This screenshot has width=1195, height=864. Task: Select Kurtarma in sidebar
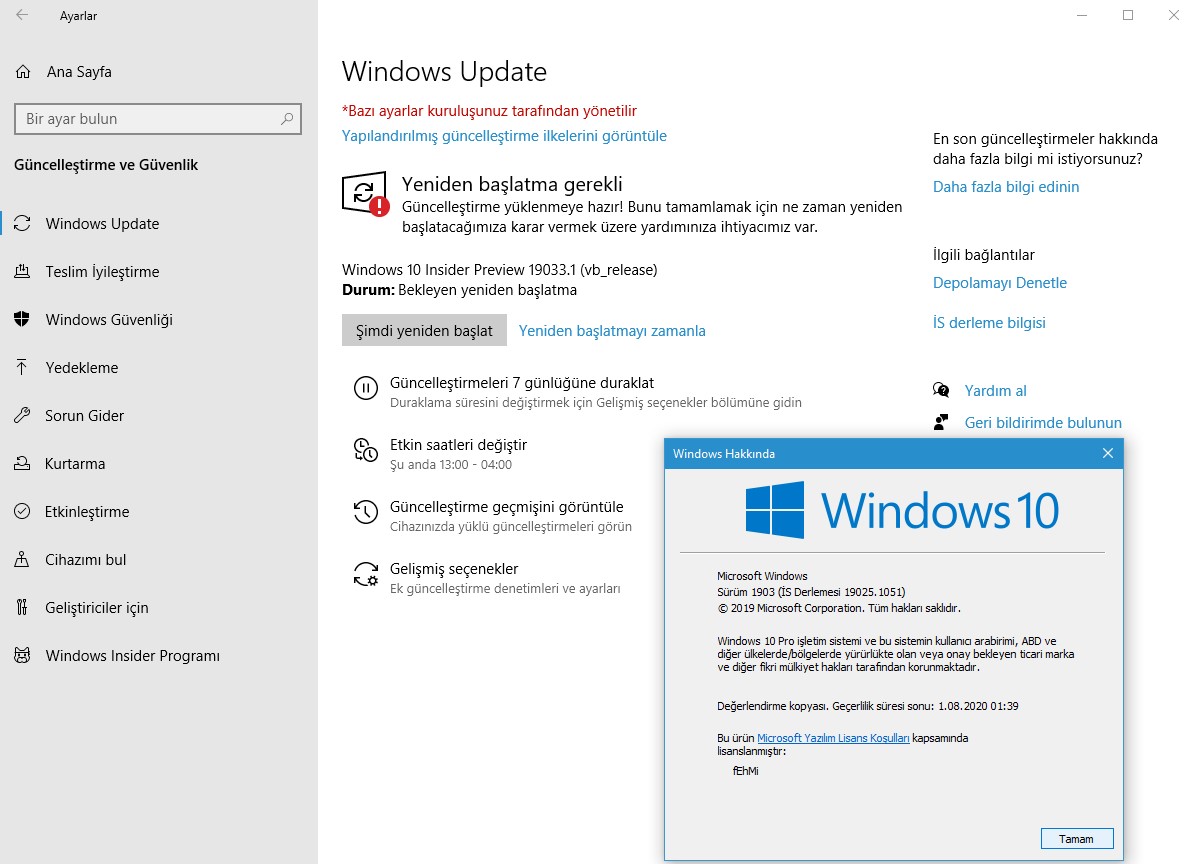point(159,463)
